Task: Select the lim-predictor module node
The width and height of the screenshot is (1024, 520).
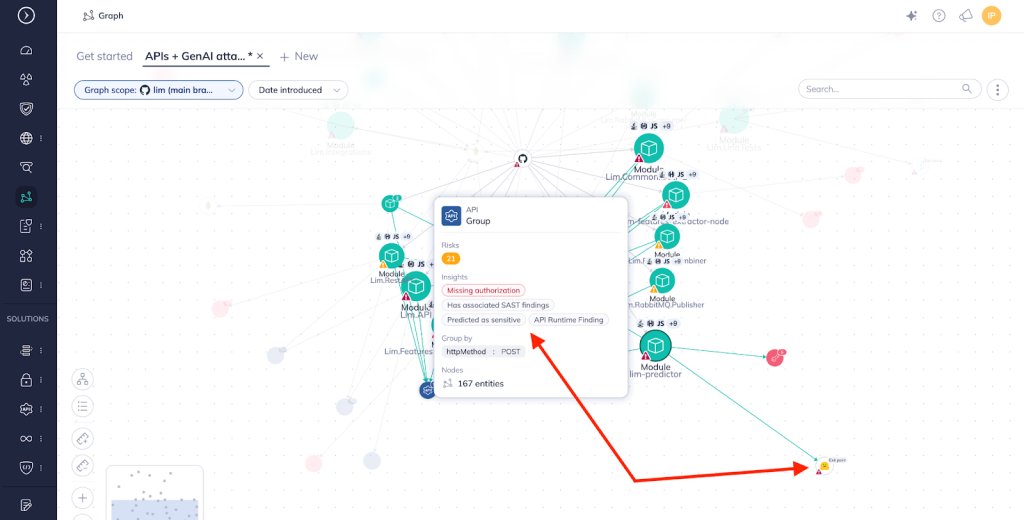Action: [x=655, y=346]
